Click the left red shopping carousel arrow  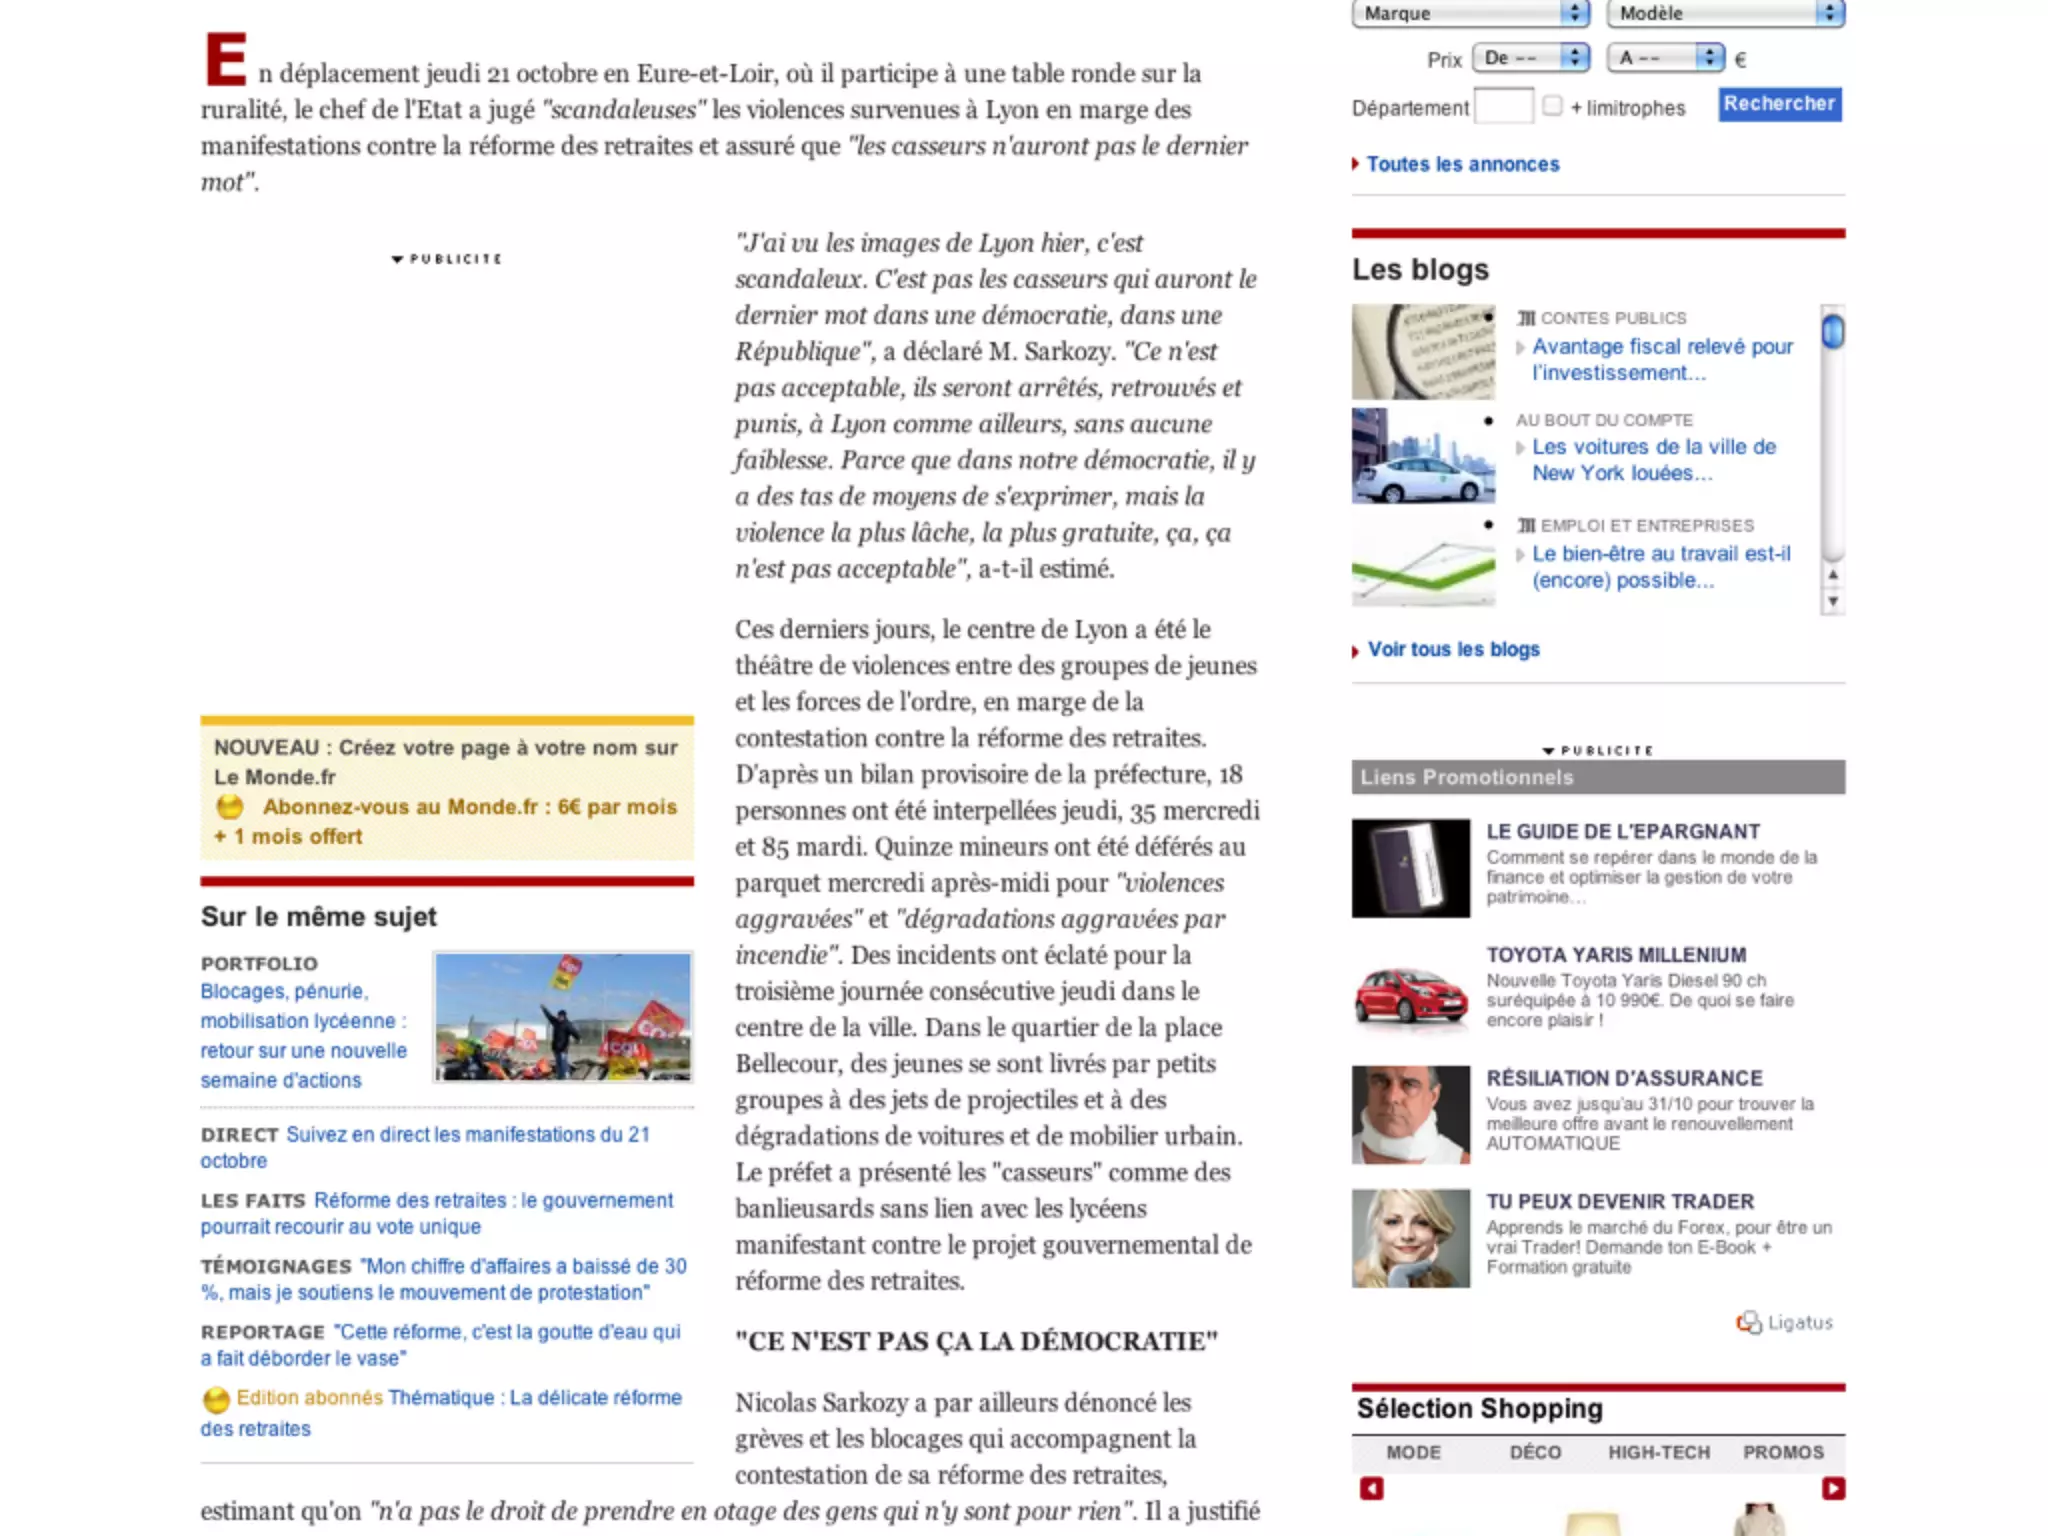coord(1371,1488)
